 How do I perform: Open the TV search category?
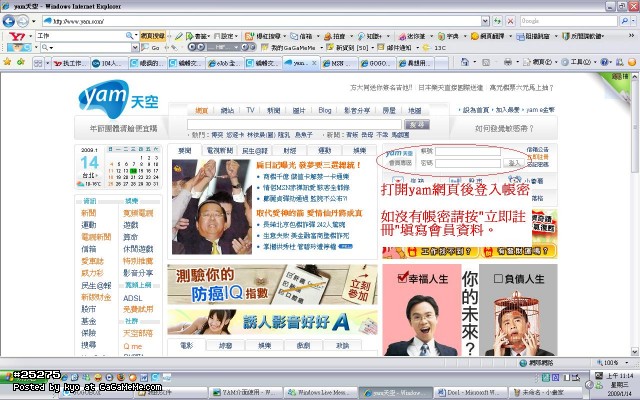[250, 110]
